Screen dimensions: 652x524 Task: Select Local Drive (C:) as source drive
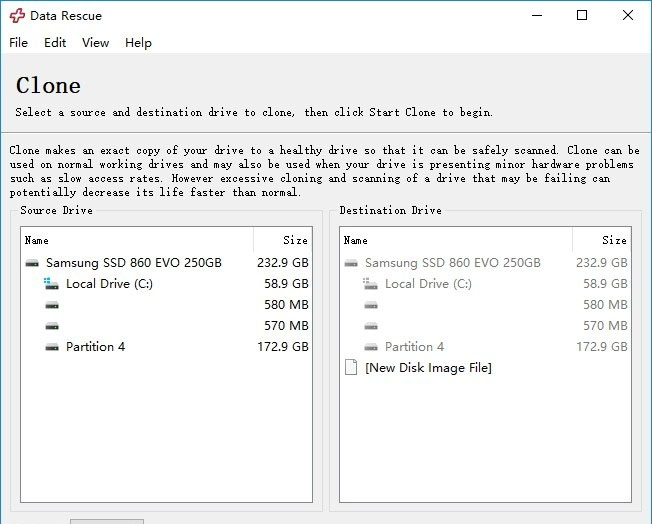109,284
